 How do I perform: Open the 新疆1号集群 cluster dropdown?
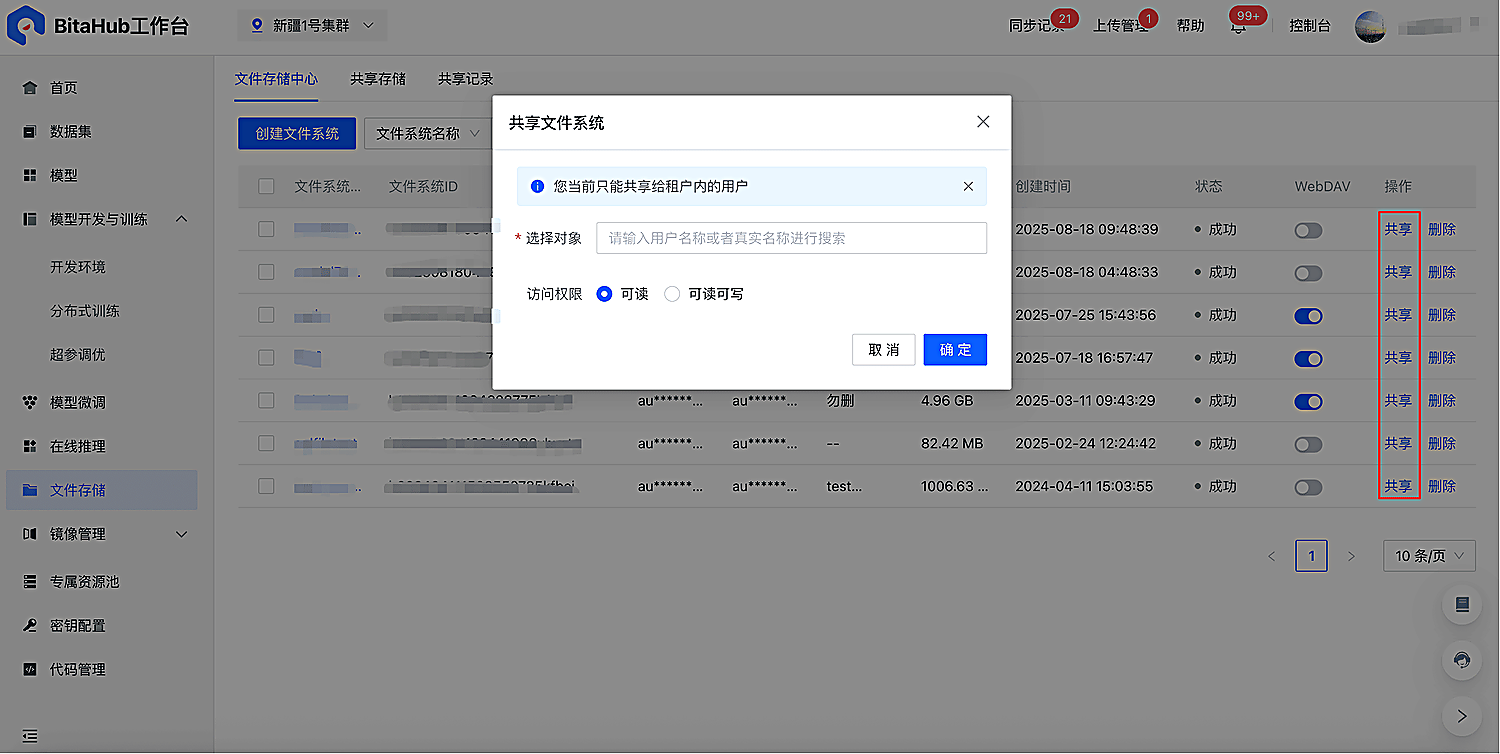coord(312,26)
